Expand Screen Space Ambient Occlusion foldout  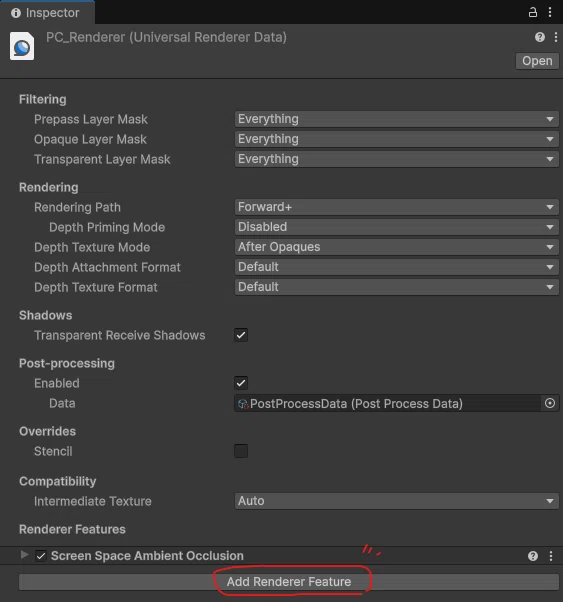click(24, 555)
